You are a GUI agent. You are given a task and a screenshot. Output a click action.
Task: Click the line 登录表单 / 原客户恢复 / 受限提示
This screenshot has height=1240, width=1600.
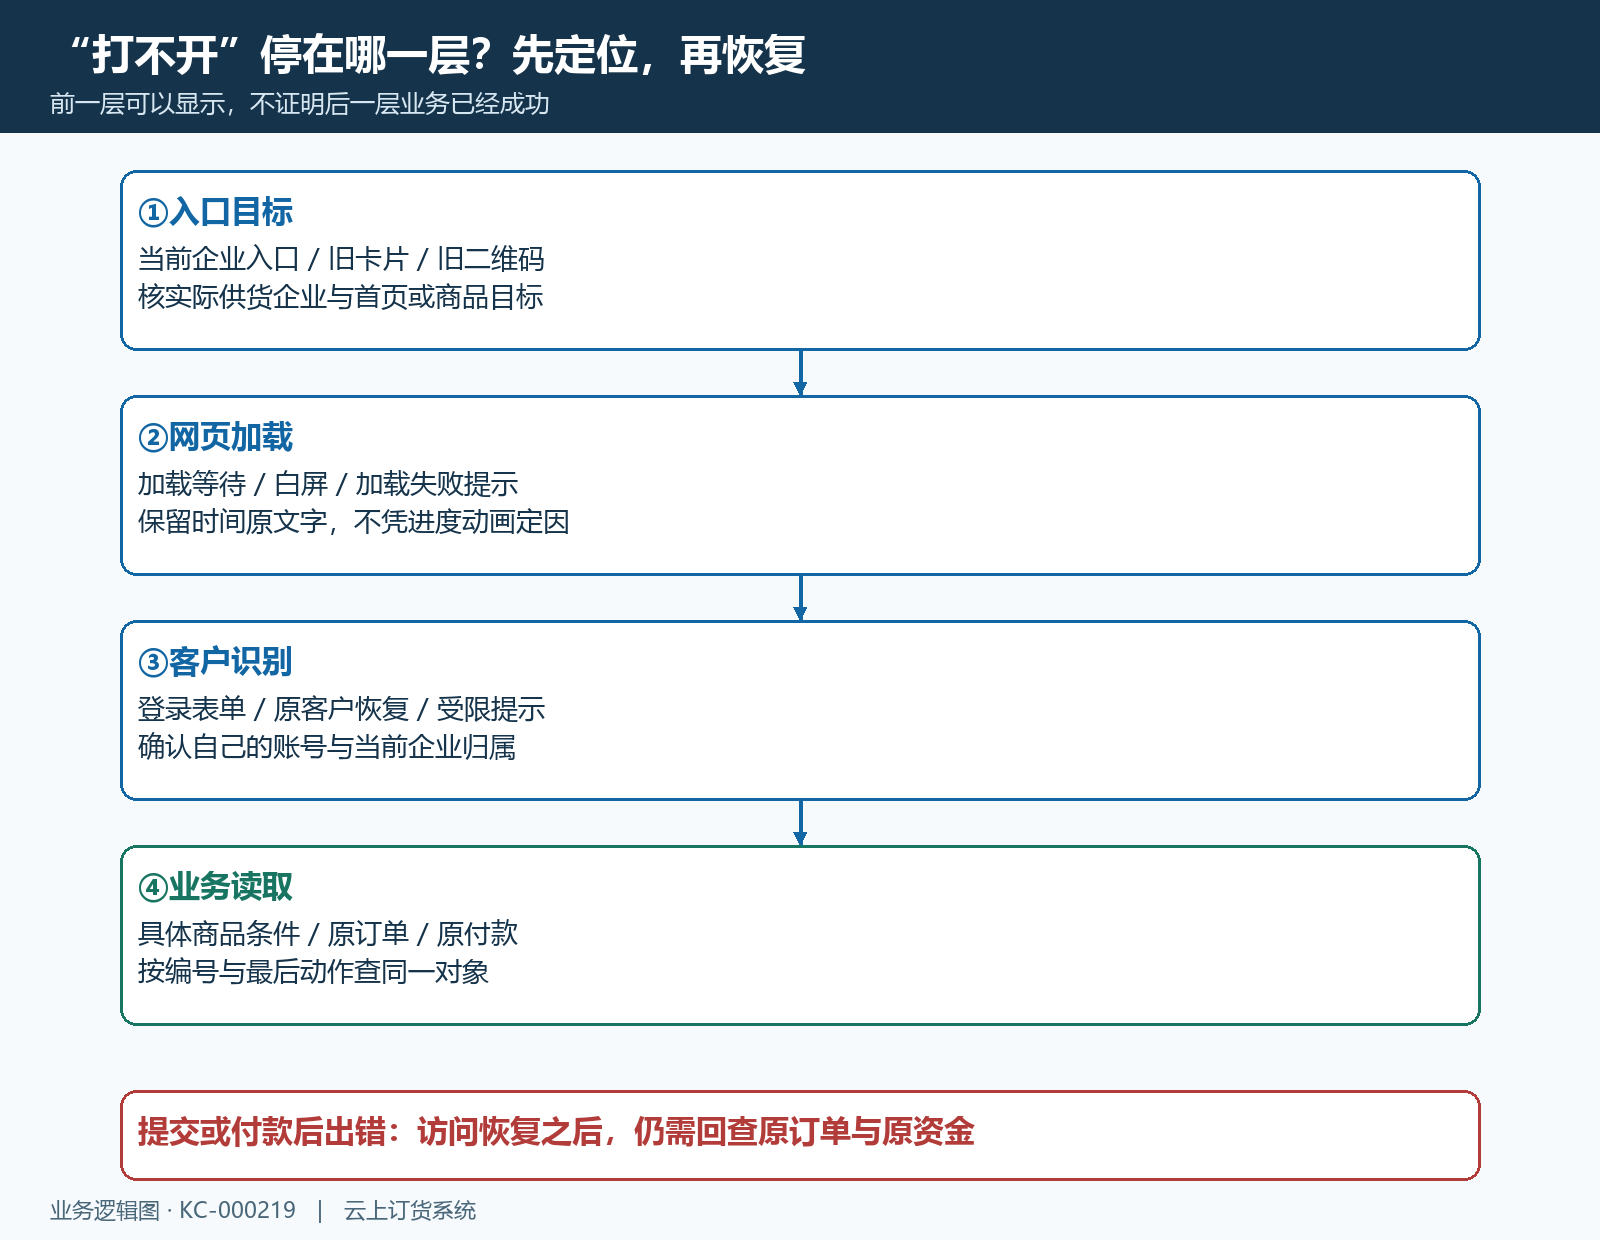coord(341,709)
